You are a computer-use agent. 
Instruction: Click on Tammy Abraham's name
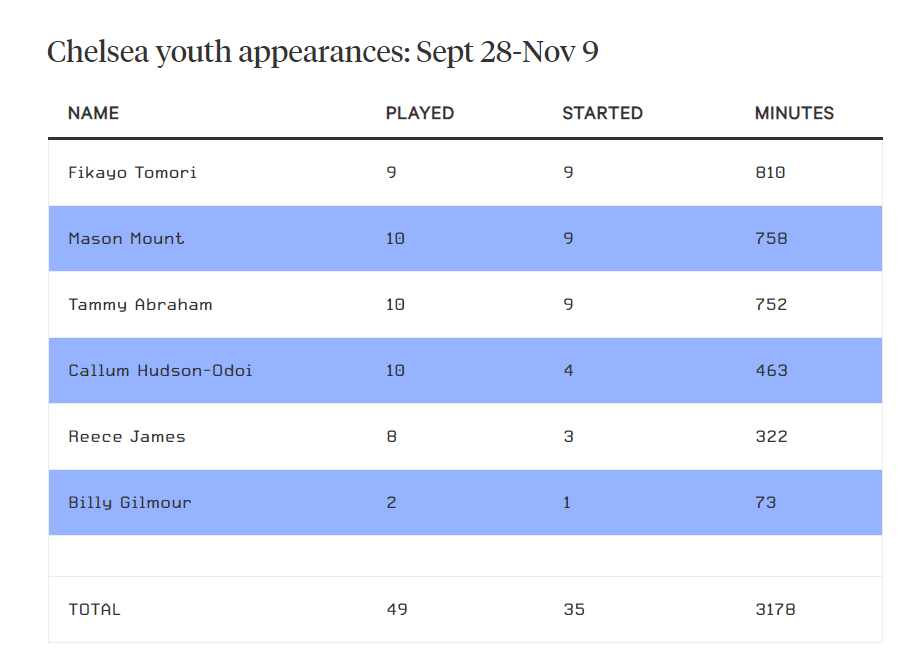pyautogui.click(x=140, y=305)
